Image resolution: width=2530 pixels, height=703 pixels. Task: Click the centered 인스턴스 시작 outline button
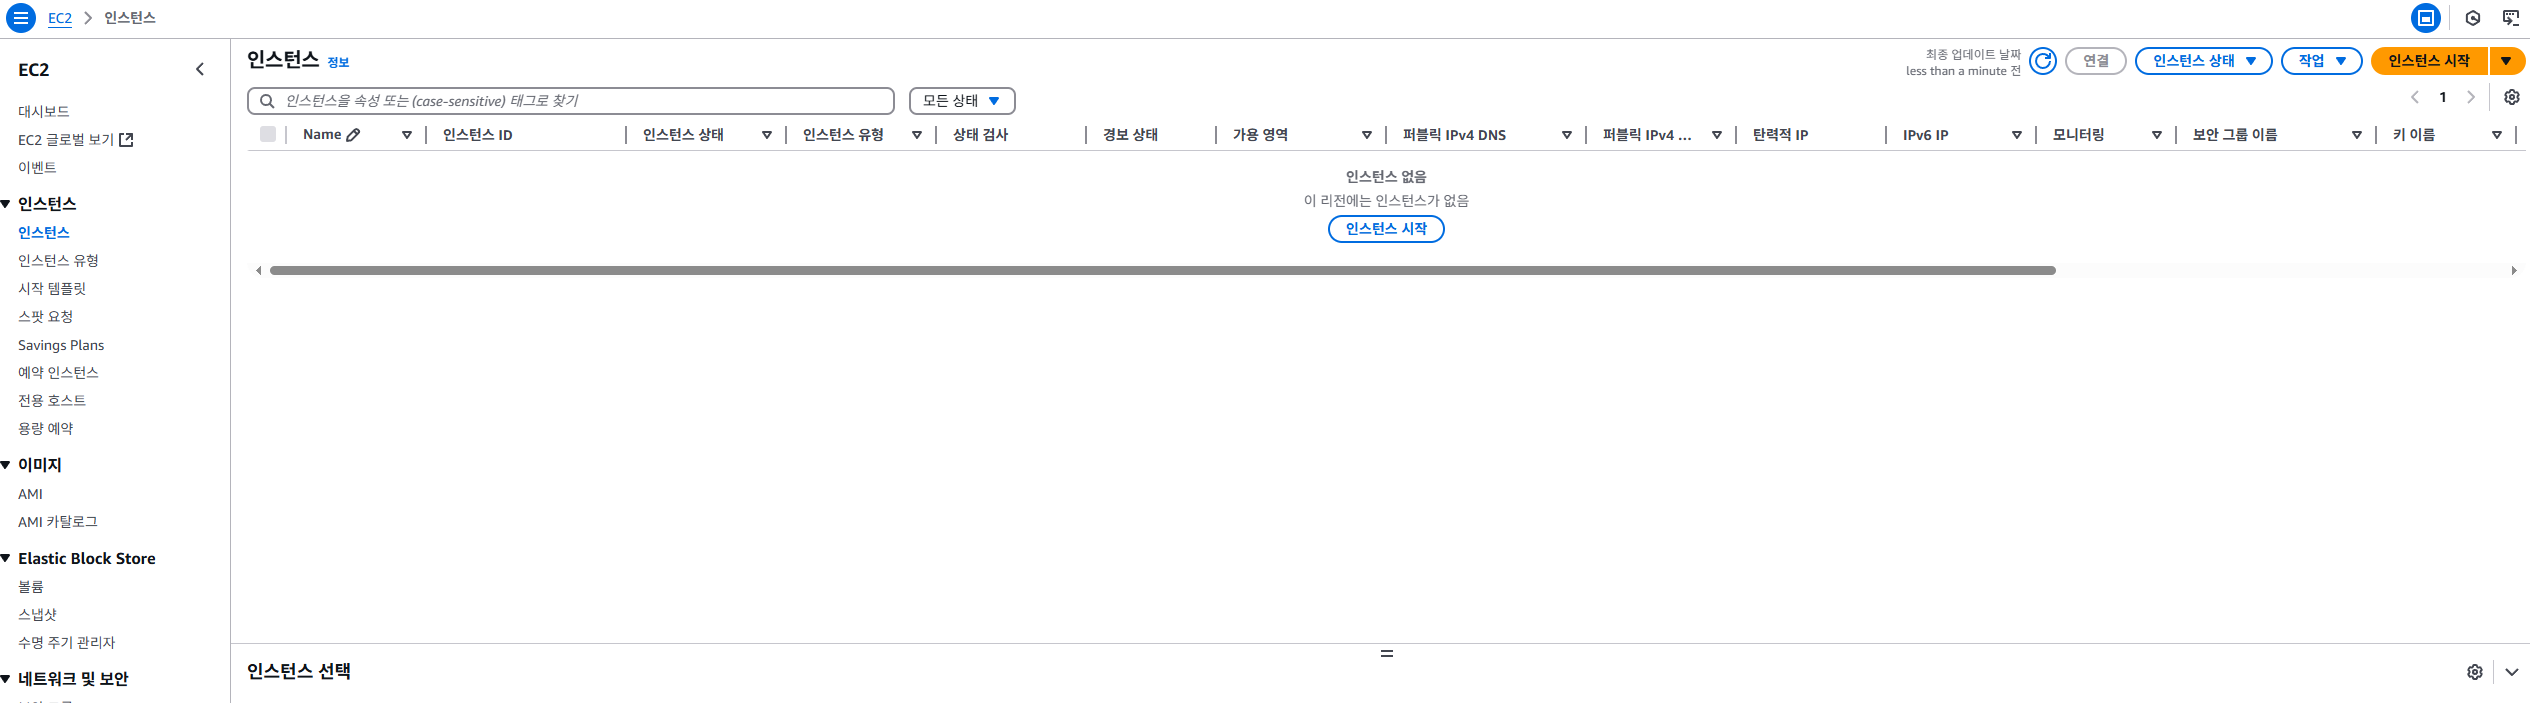(x=1386, y=229)
